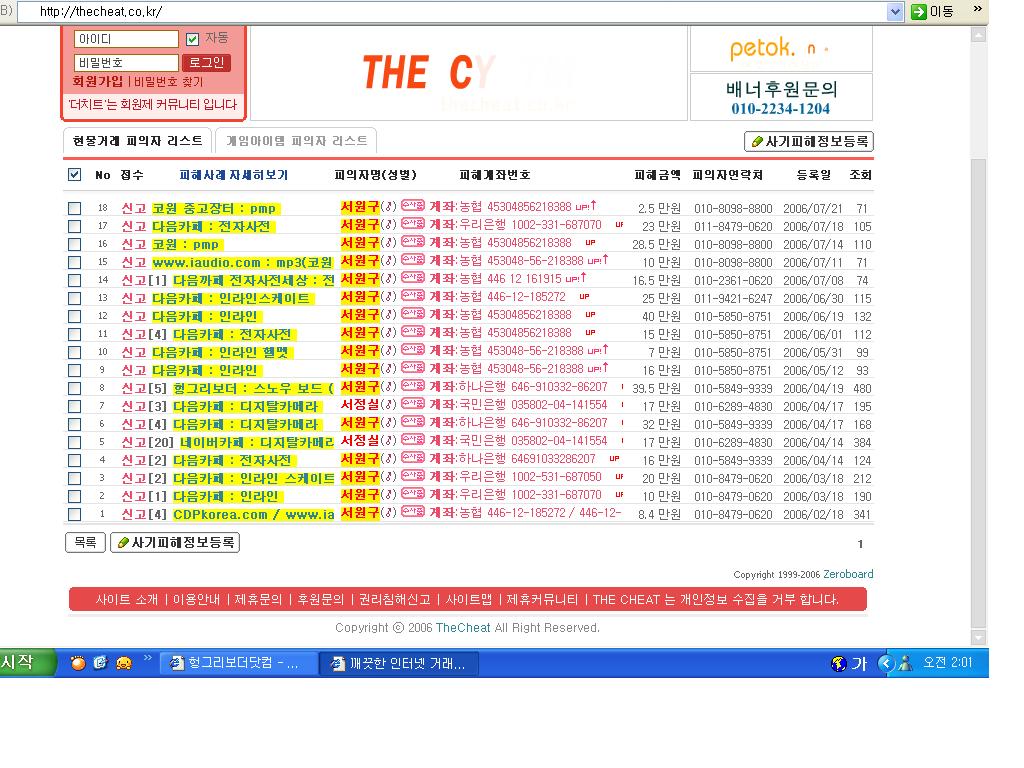
Task: Open the 피해사례 자세히보기 column header link
Action: [233, 175]
